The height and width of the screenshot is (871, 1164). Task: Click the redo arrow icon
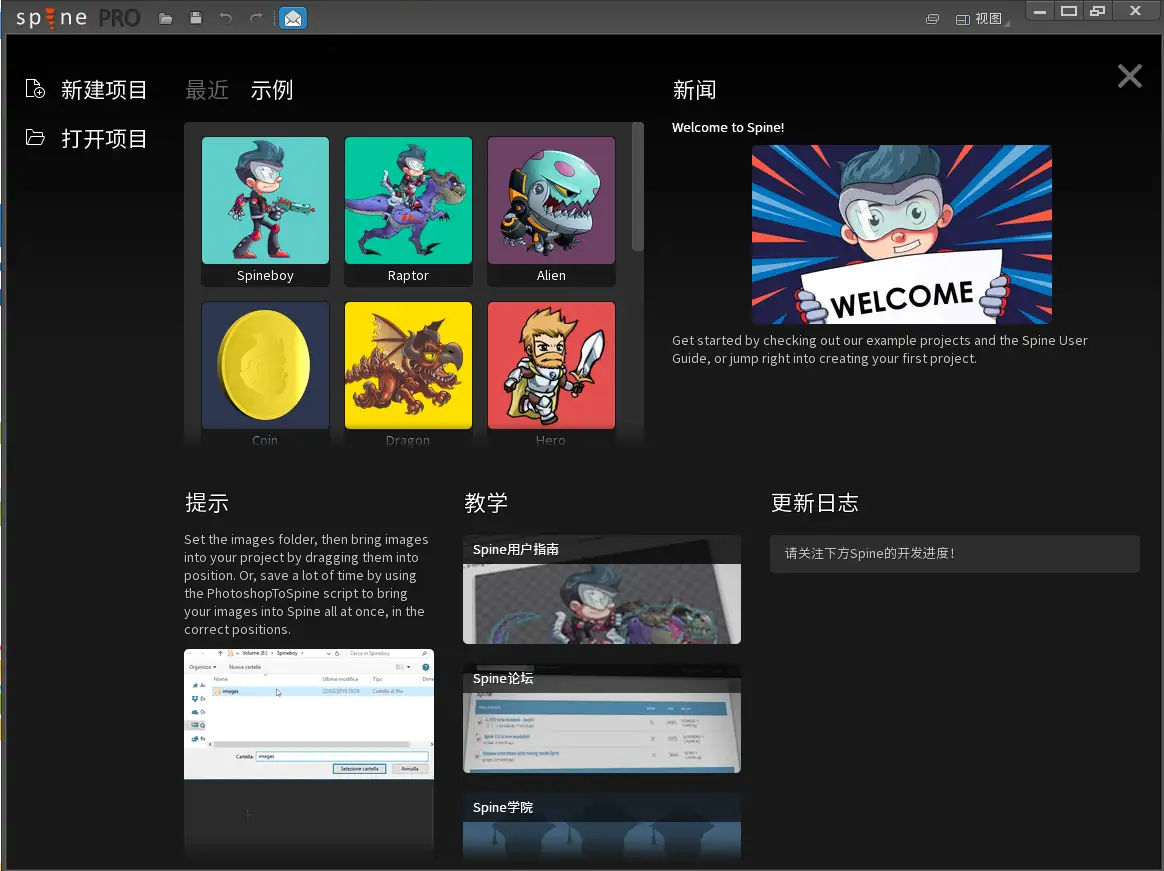point(256,18)
